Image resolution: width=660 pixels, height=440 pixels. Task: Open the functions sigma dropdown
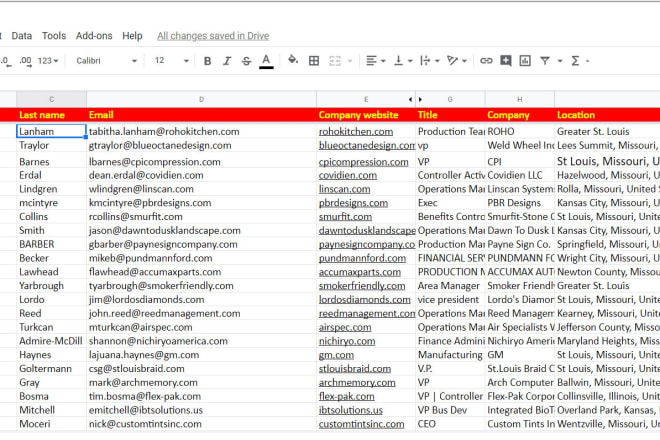pos(580,61)
